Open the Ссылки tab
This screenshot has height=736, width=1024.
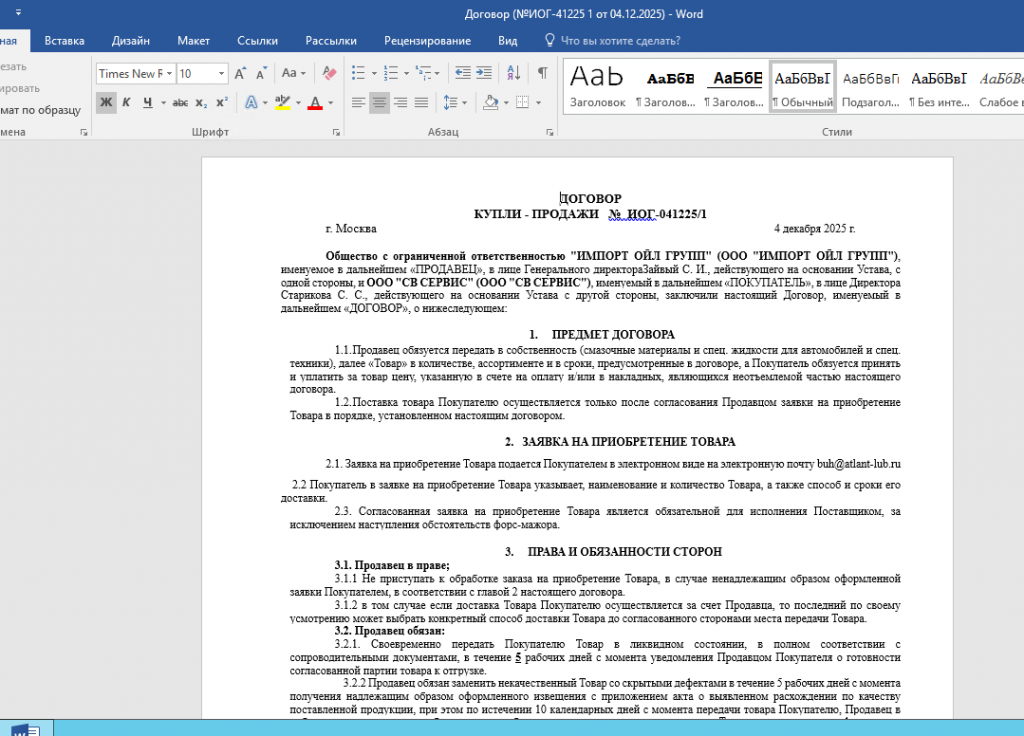click(257, 40)
